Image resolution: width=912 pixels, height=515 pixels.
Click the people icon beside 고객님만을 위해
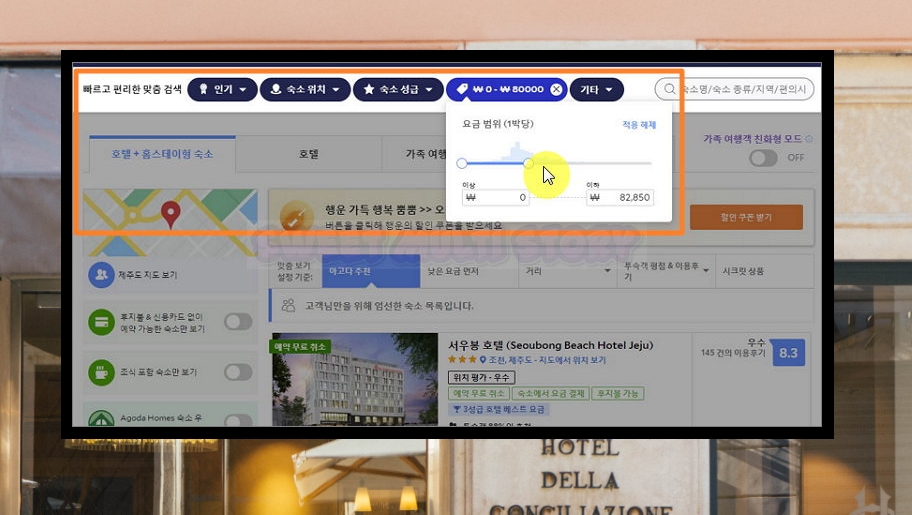click(x=288, y=306)
